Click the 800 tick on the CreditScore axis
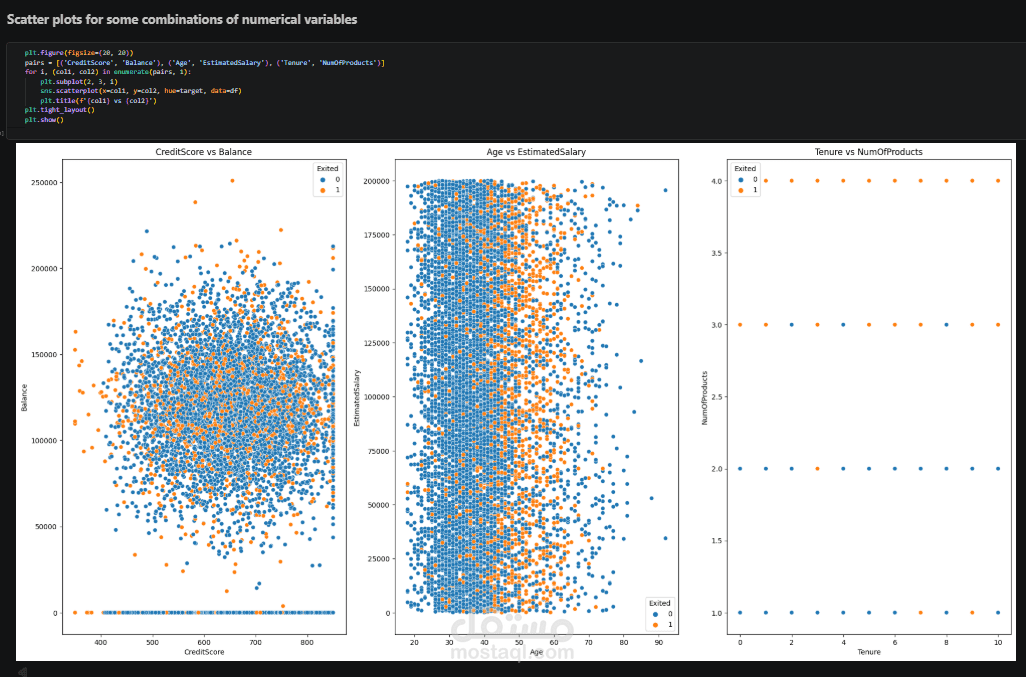The height and width of the screenshot is (677, 1026). pyautogui.click(x=307, y=642)
